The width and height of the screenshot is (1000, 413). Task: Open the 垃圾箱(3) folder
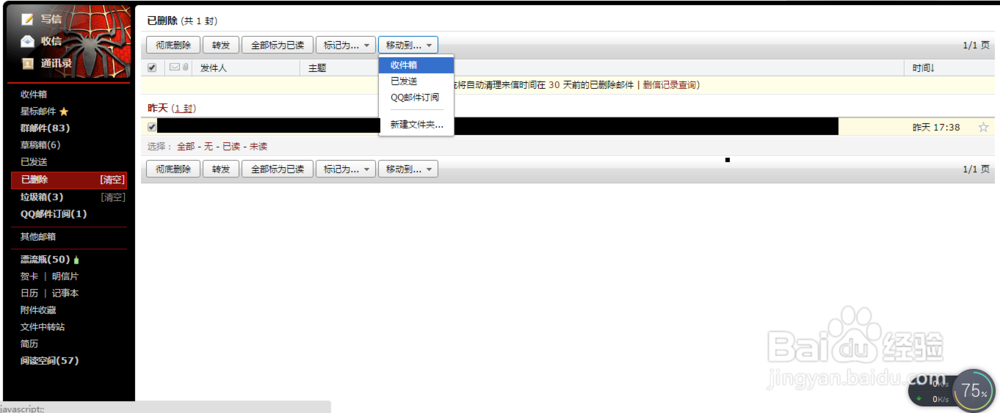[42, 197]
